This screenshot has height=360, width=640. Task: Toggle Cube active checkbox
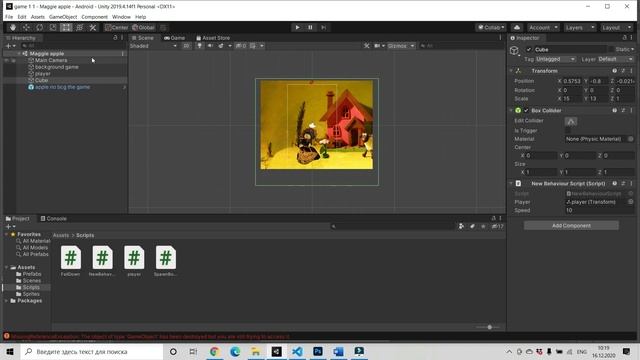click(x=529, y=49)
